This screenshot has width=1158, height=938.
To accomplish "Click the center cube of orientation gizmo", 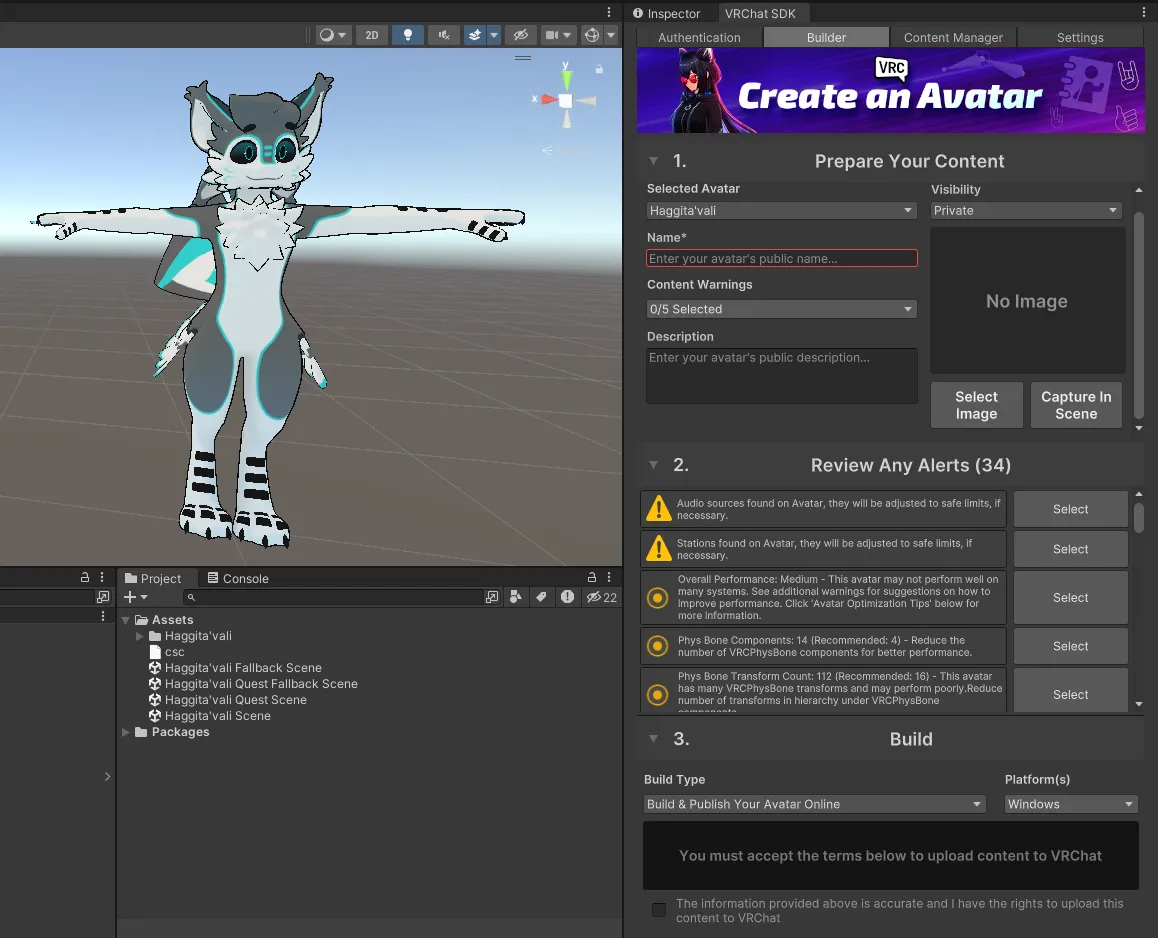I will click(x=566, y=101).
